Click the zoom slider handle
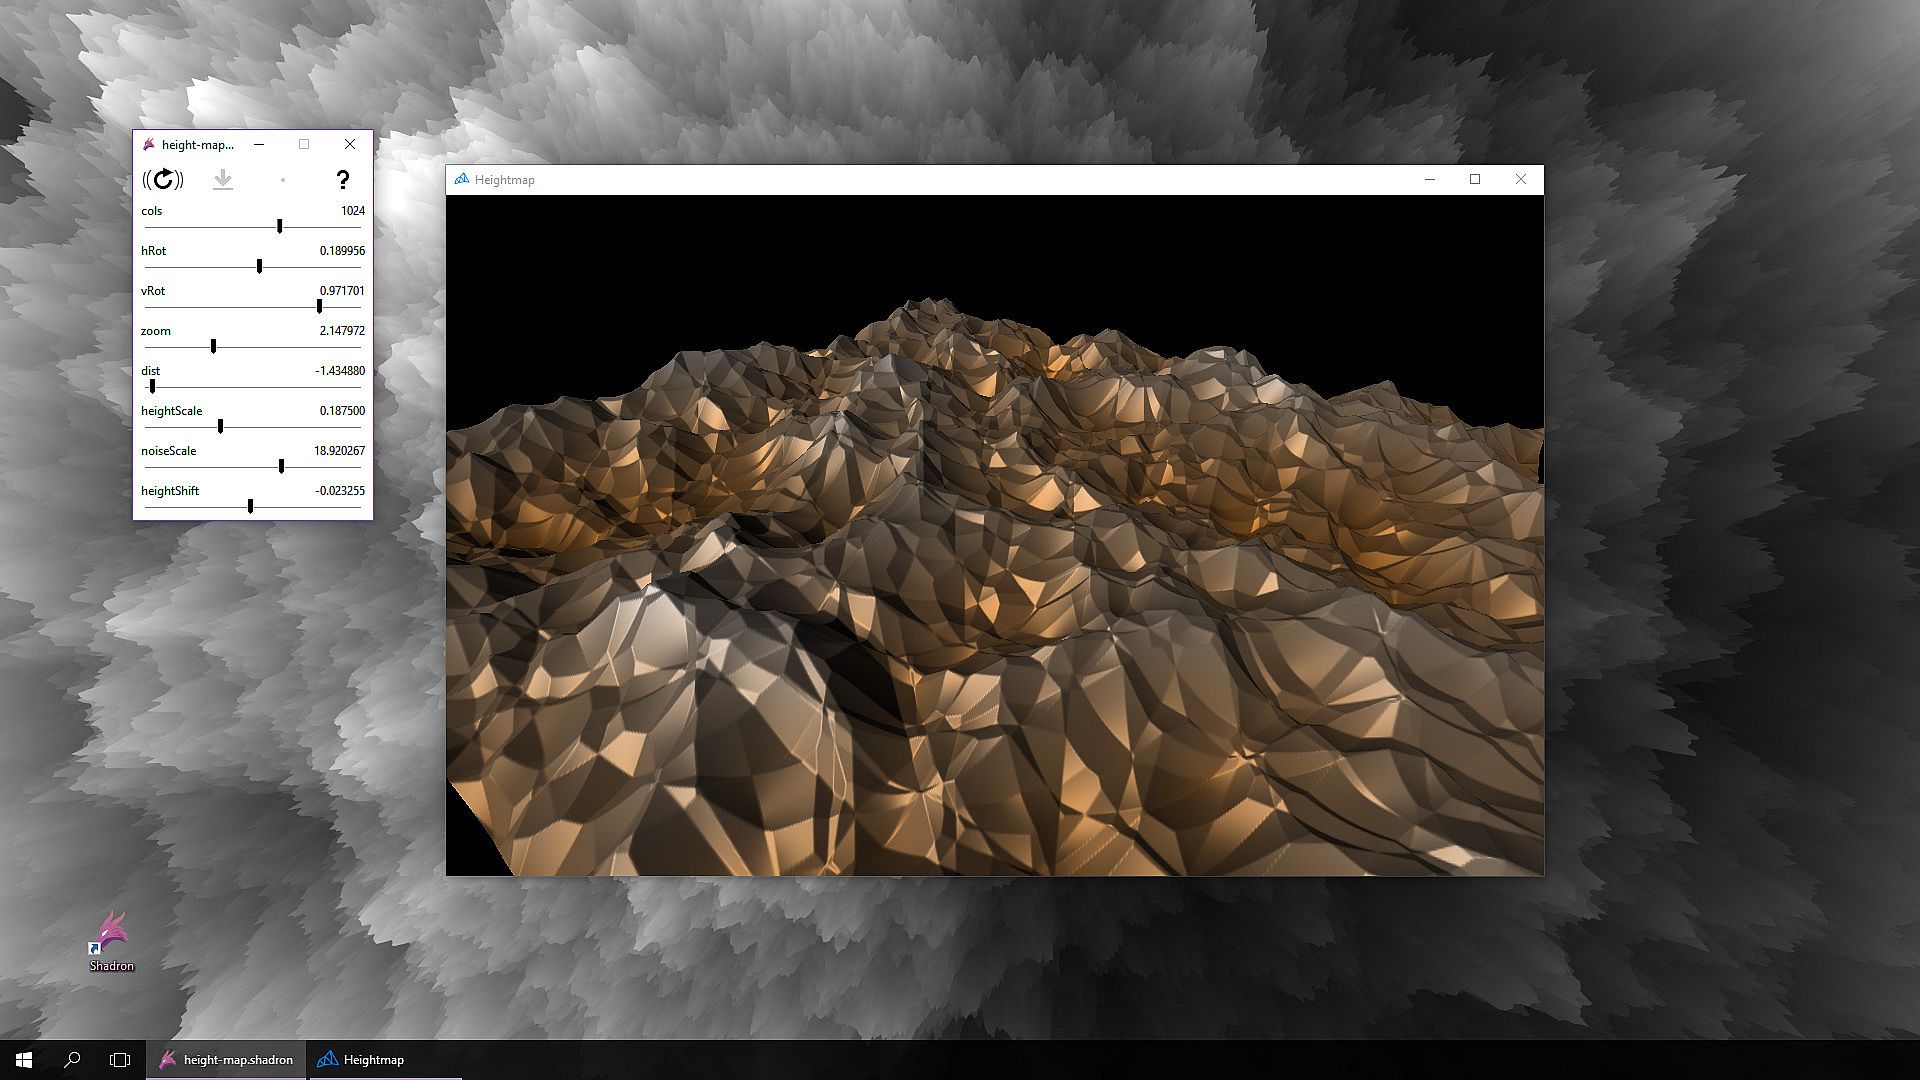 213,347
